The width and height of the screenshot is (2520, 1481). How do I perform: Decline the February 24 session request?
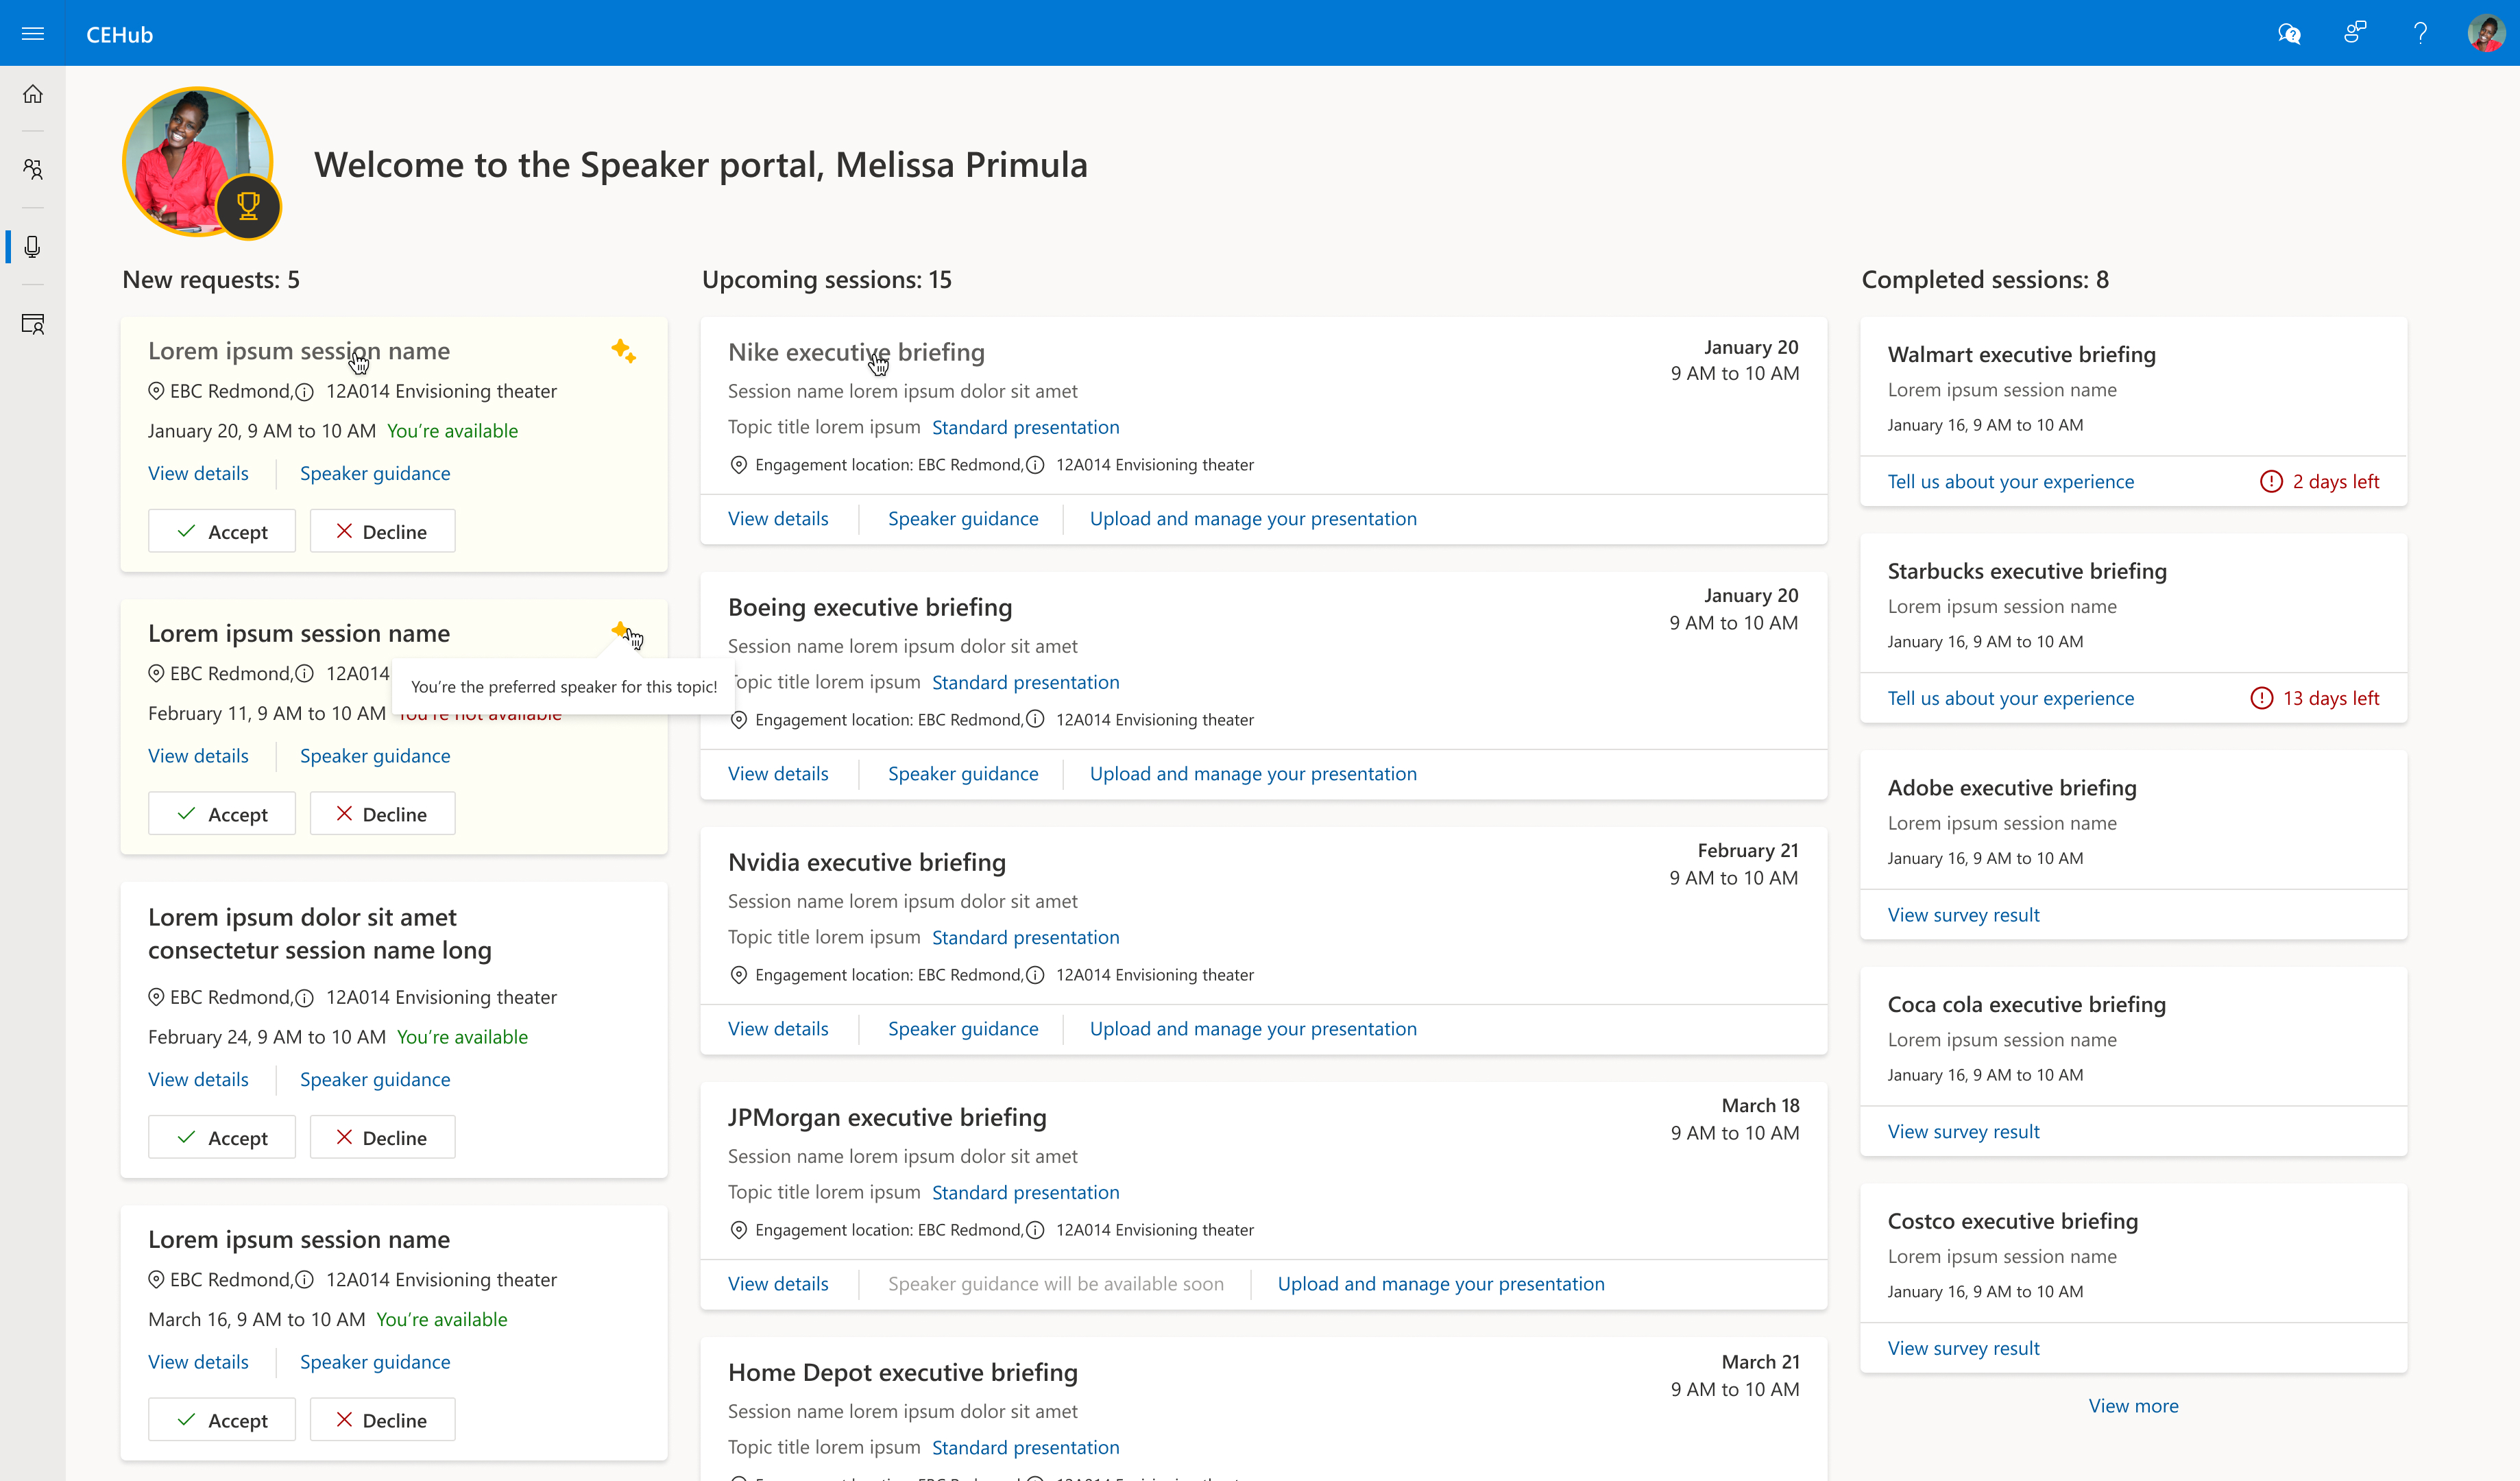click(382, 1137)
